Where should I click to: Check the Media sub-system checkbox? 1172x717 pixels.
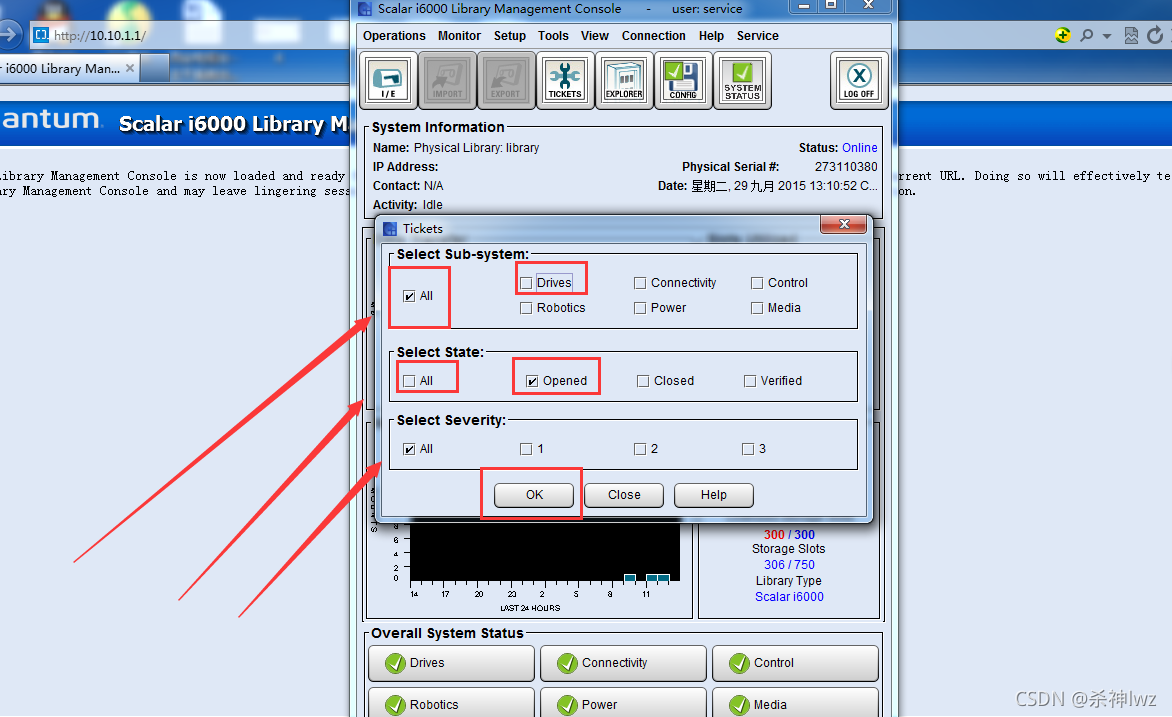[757, 308]
